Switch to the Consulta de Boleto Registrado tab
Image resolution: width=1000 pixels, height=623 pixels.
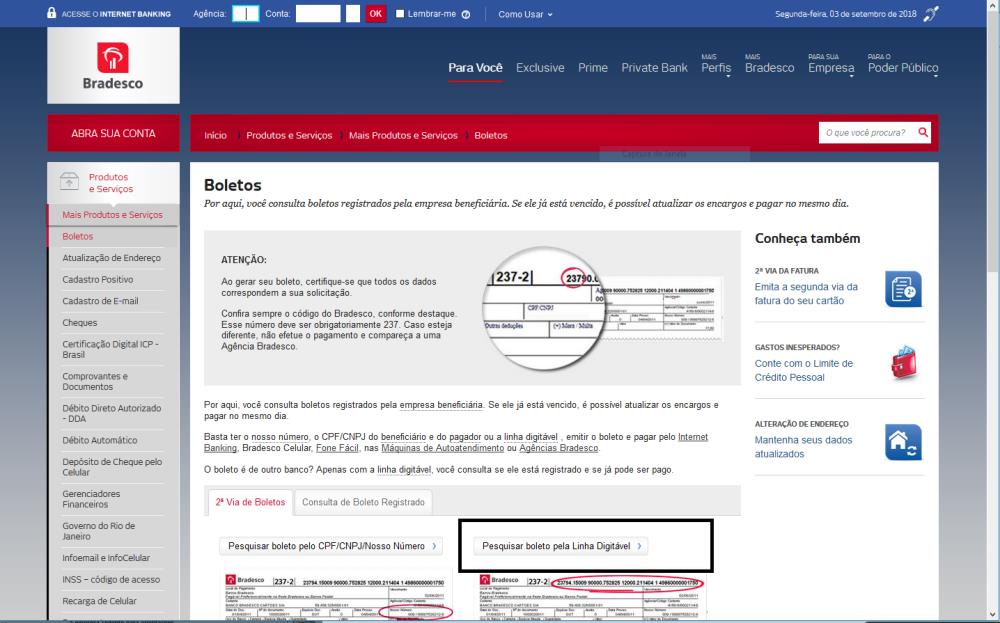pyautogui.click(x=363, y=502)
